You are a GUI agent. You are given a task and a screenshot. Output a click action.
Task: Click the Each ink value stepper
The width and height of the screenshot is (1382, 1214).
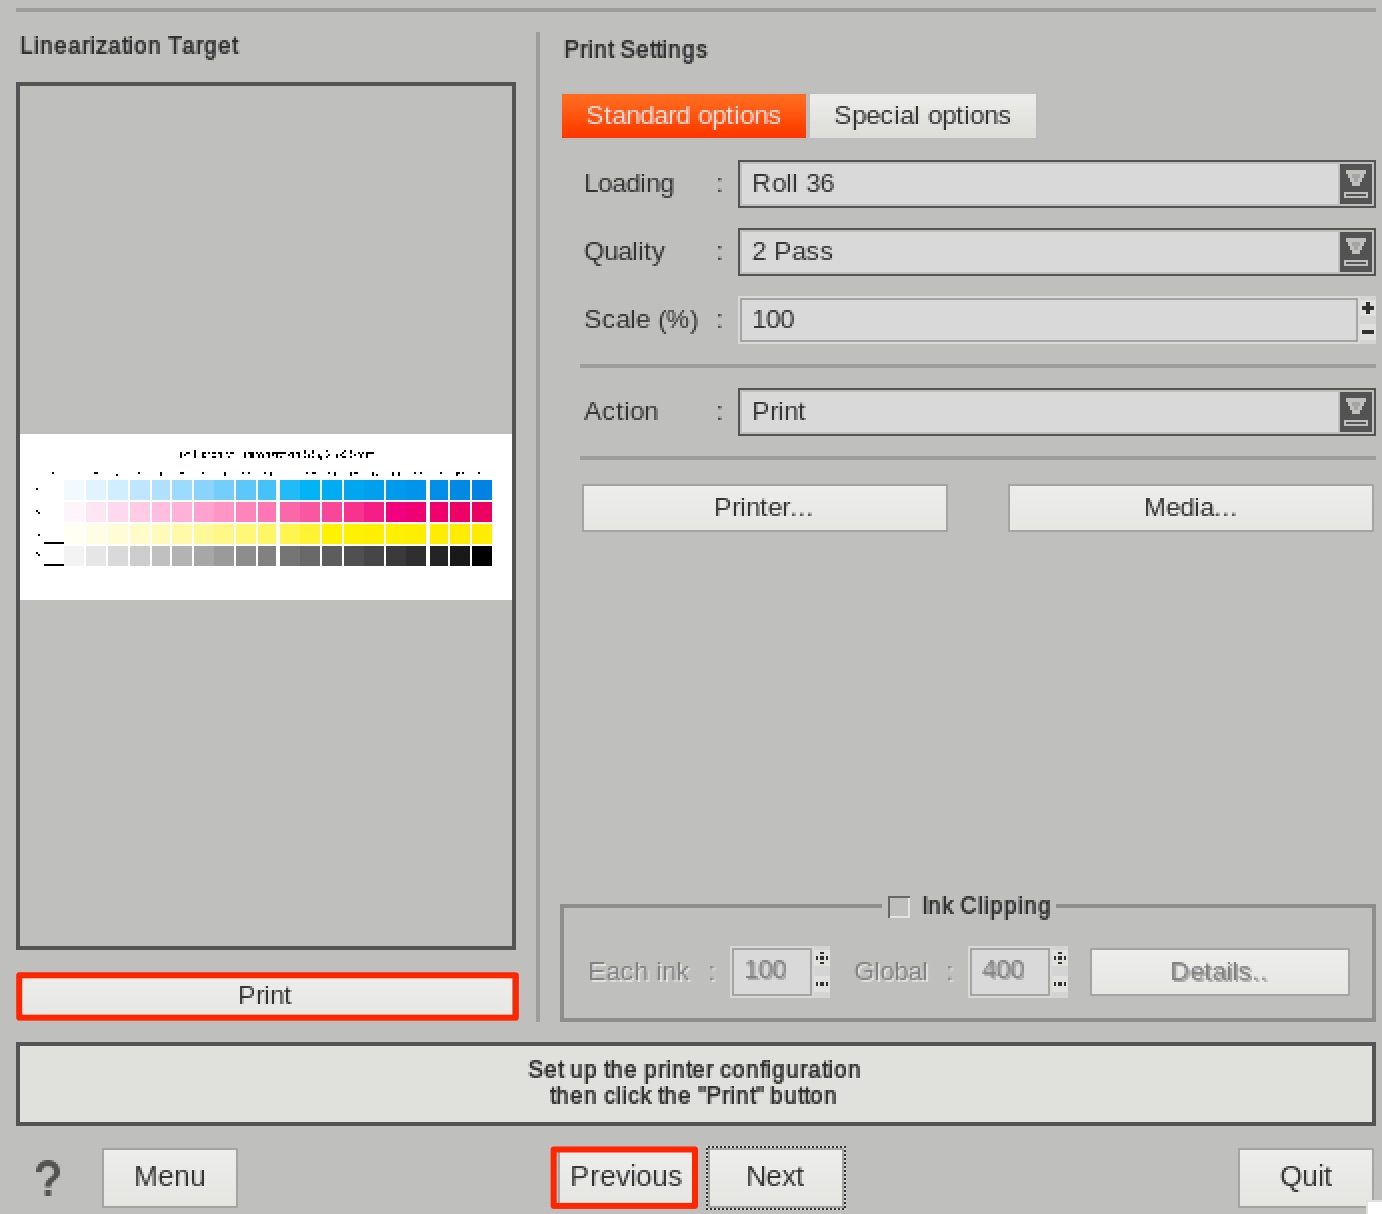821,971
